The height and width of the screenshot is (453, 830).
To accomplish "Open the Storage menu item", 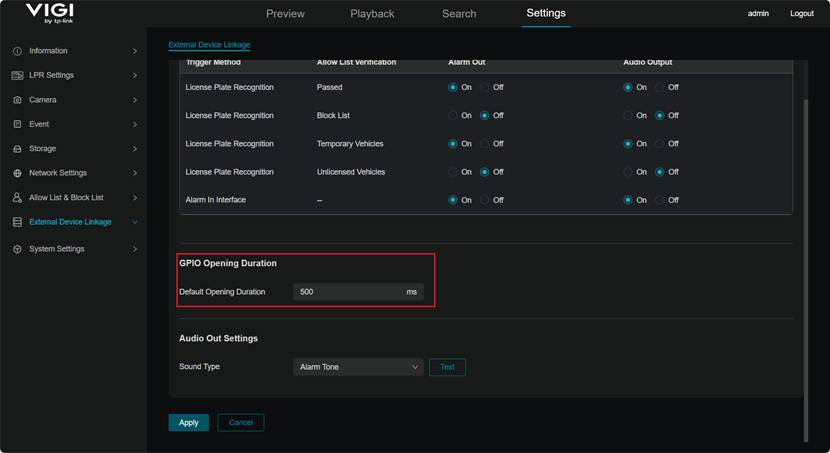I will [42, 149].
